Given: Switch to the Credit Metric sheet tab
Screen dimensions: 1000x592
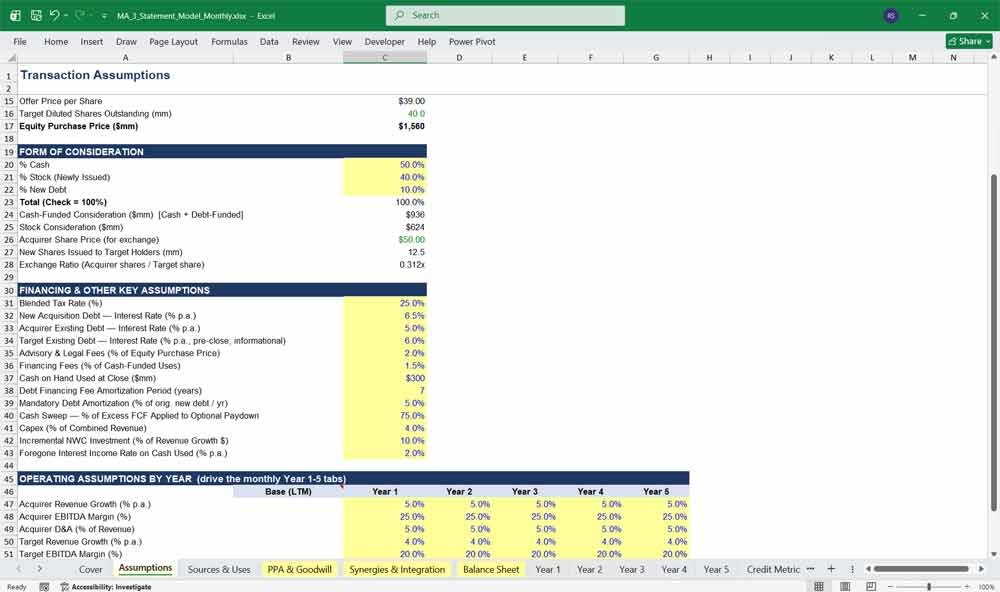Looking at the screenshot, I should tap(773, 569).
